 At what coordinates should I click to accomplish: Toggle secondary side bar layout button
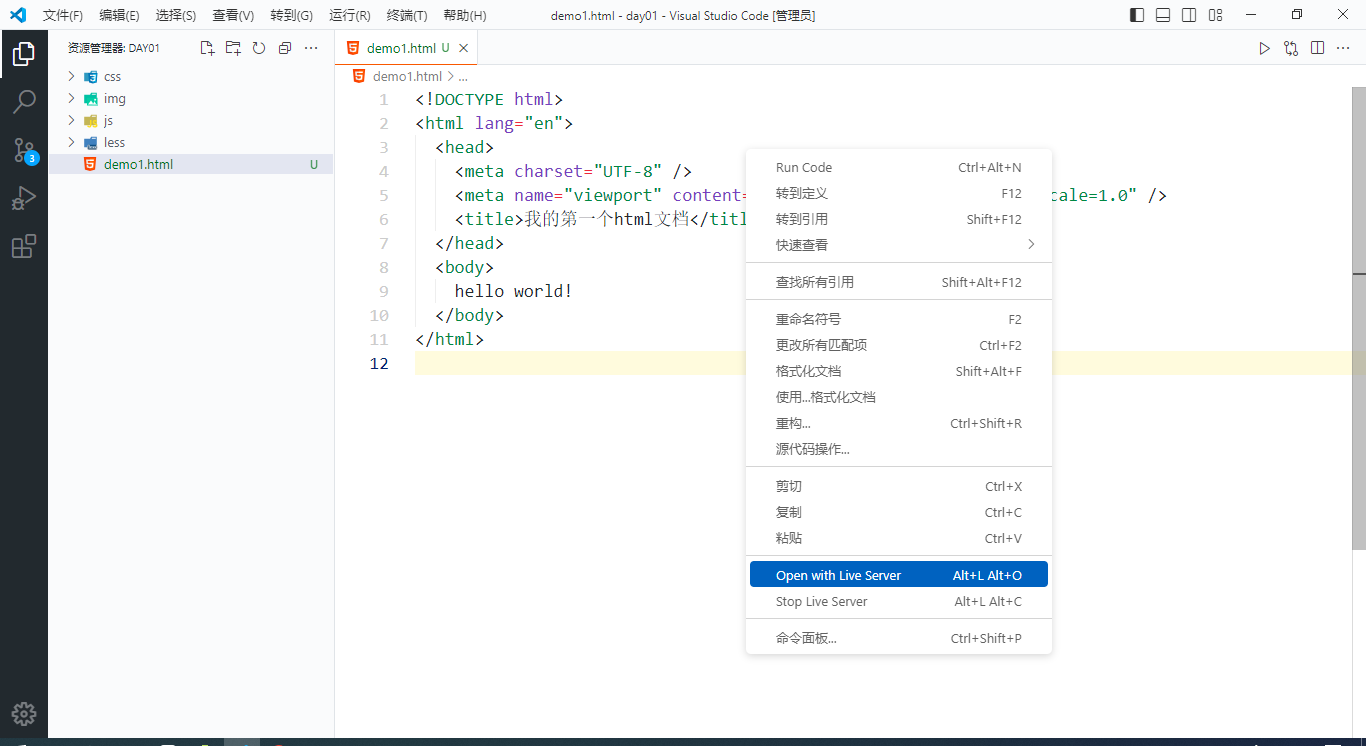(1189, 15)
